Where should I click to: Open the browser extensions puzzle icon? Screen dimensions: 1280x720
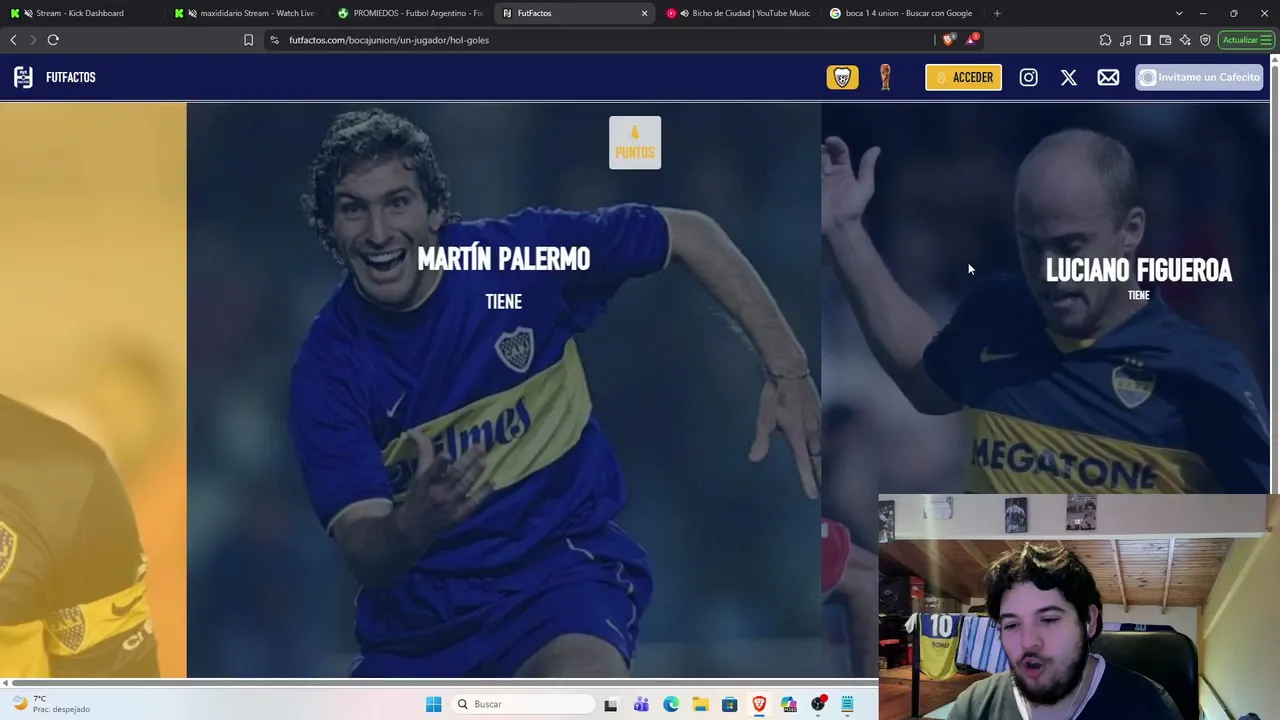[x=1105, y=40]
